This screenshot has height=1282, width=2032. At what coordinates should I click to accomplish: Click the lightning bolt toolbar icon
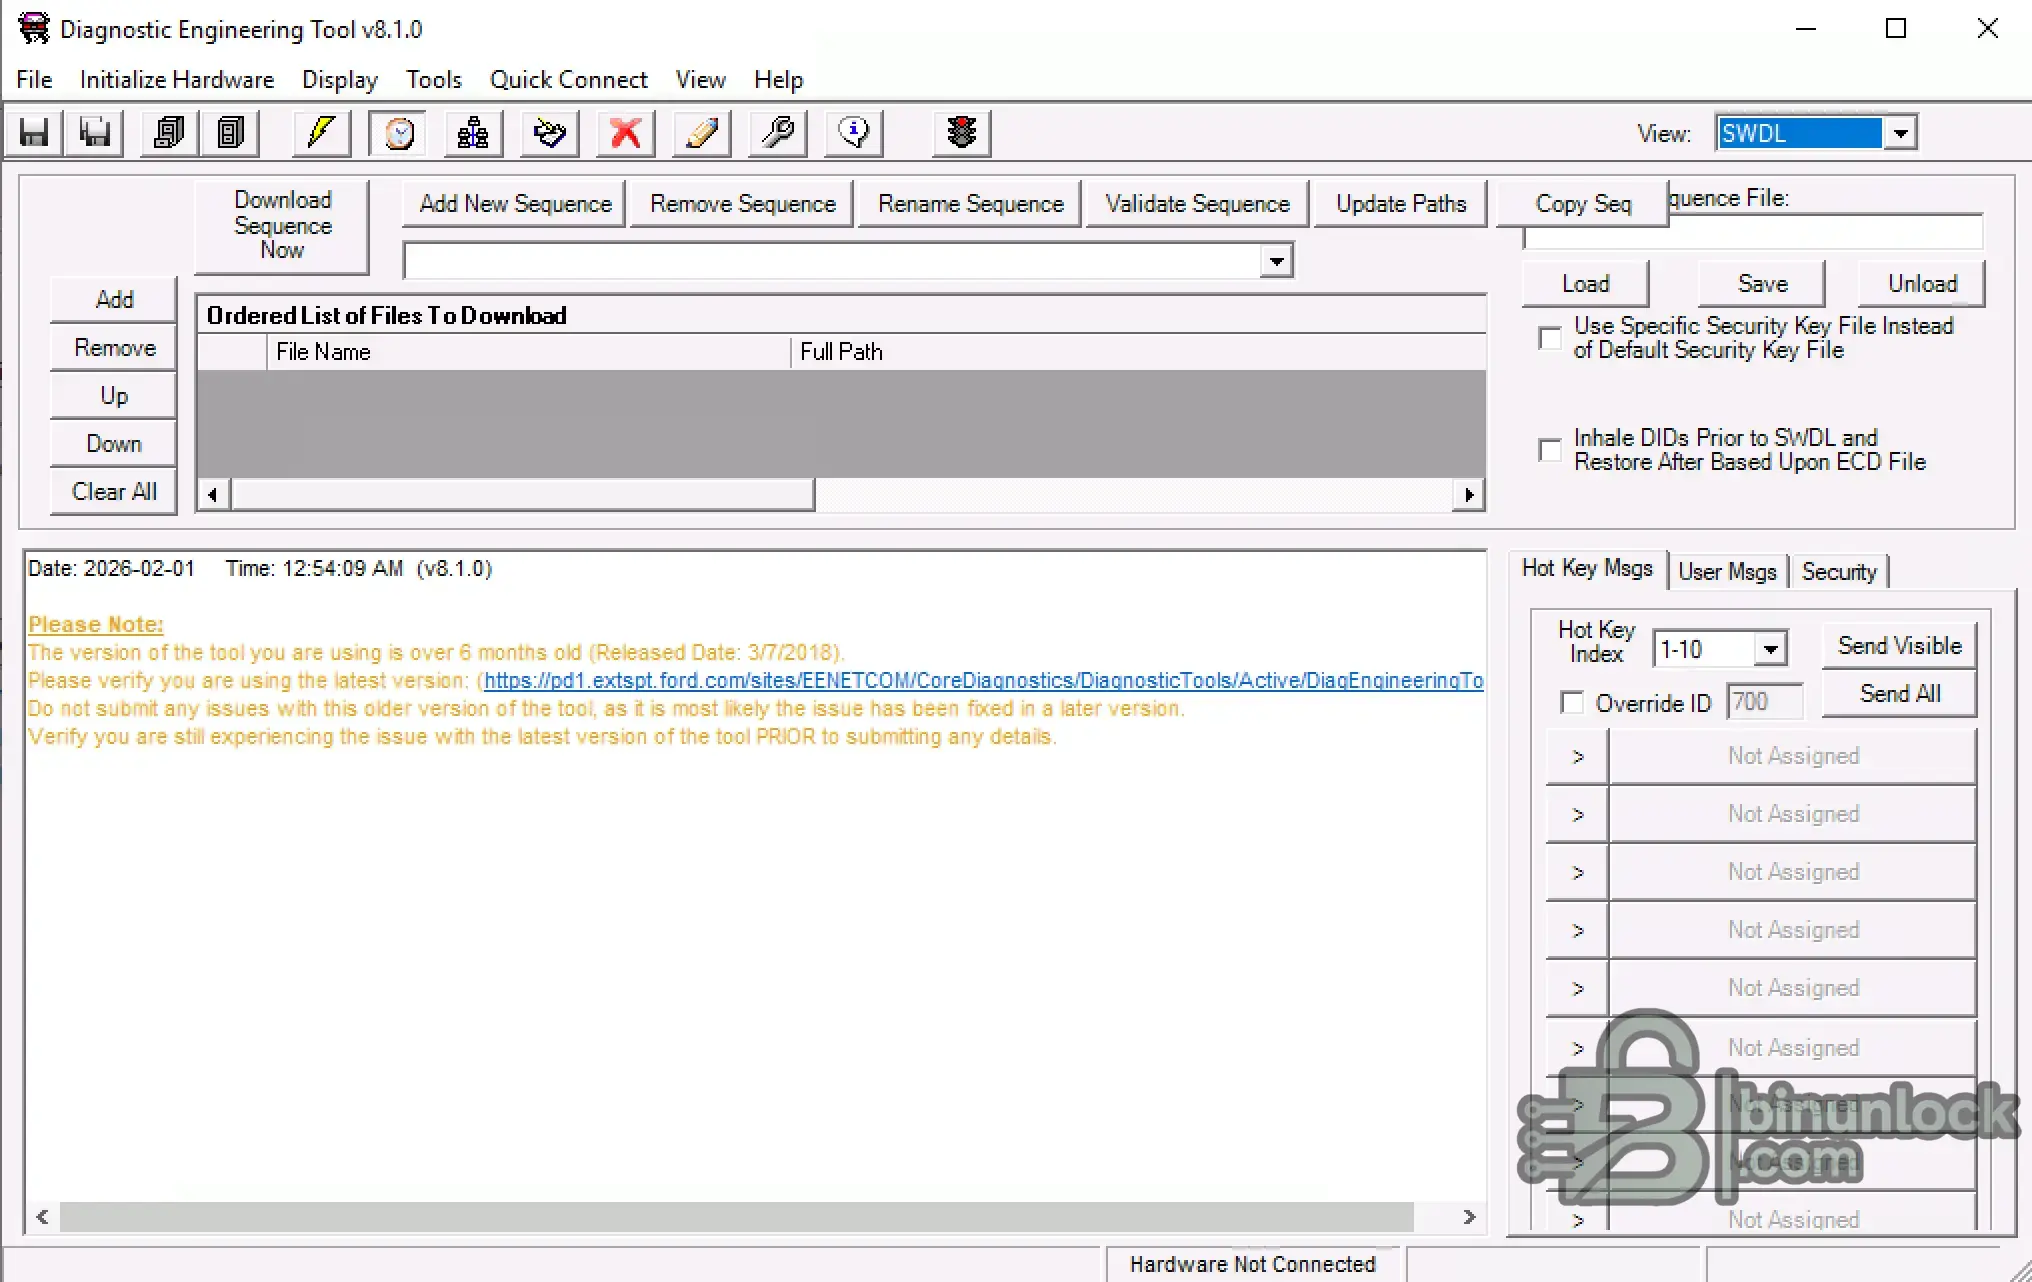(x=321, y=133)
